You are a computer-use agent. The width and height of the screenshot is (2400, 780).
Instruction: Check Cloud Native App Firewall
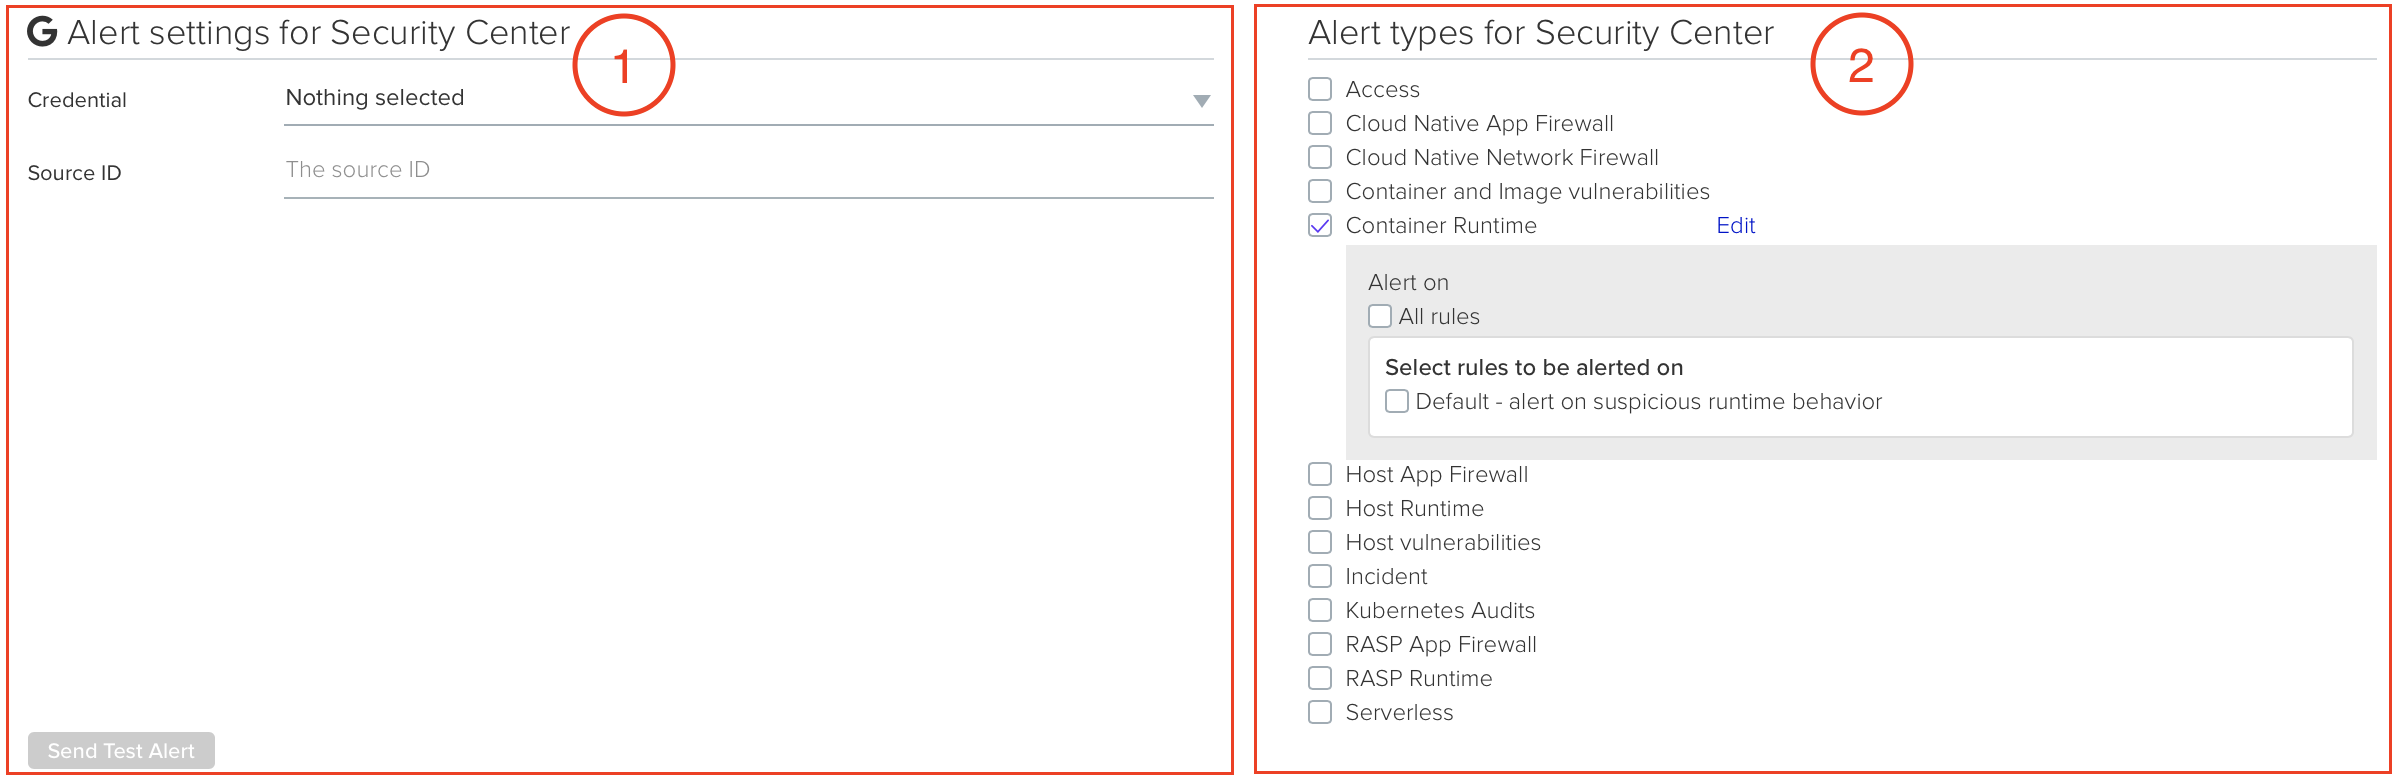pos(1320,123)
